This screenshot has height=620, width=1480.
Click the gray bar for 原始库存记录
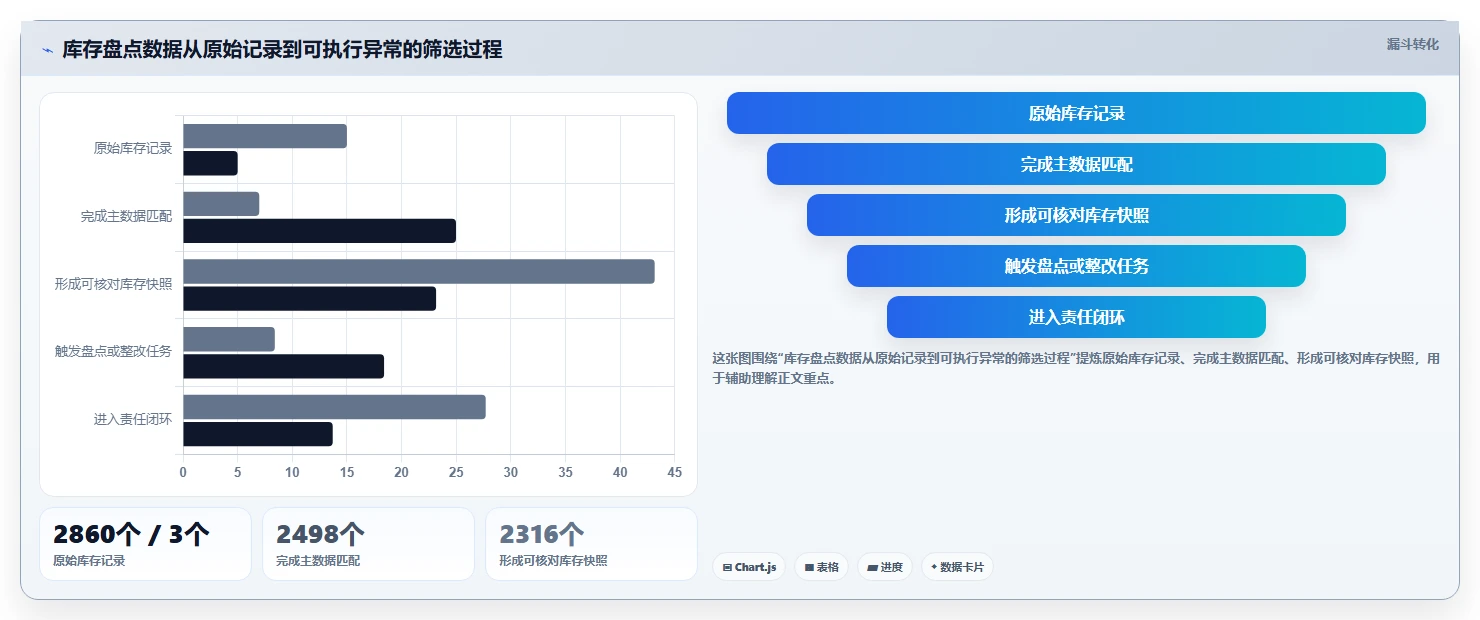click(x=265, y=136)
